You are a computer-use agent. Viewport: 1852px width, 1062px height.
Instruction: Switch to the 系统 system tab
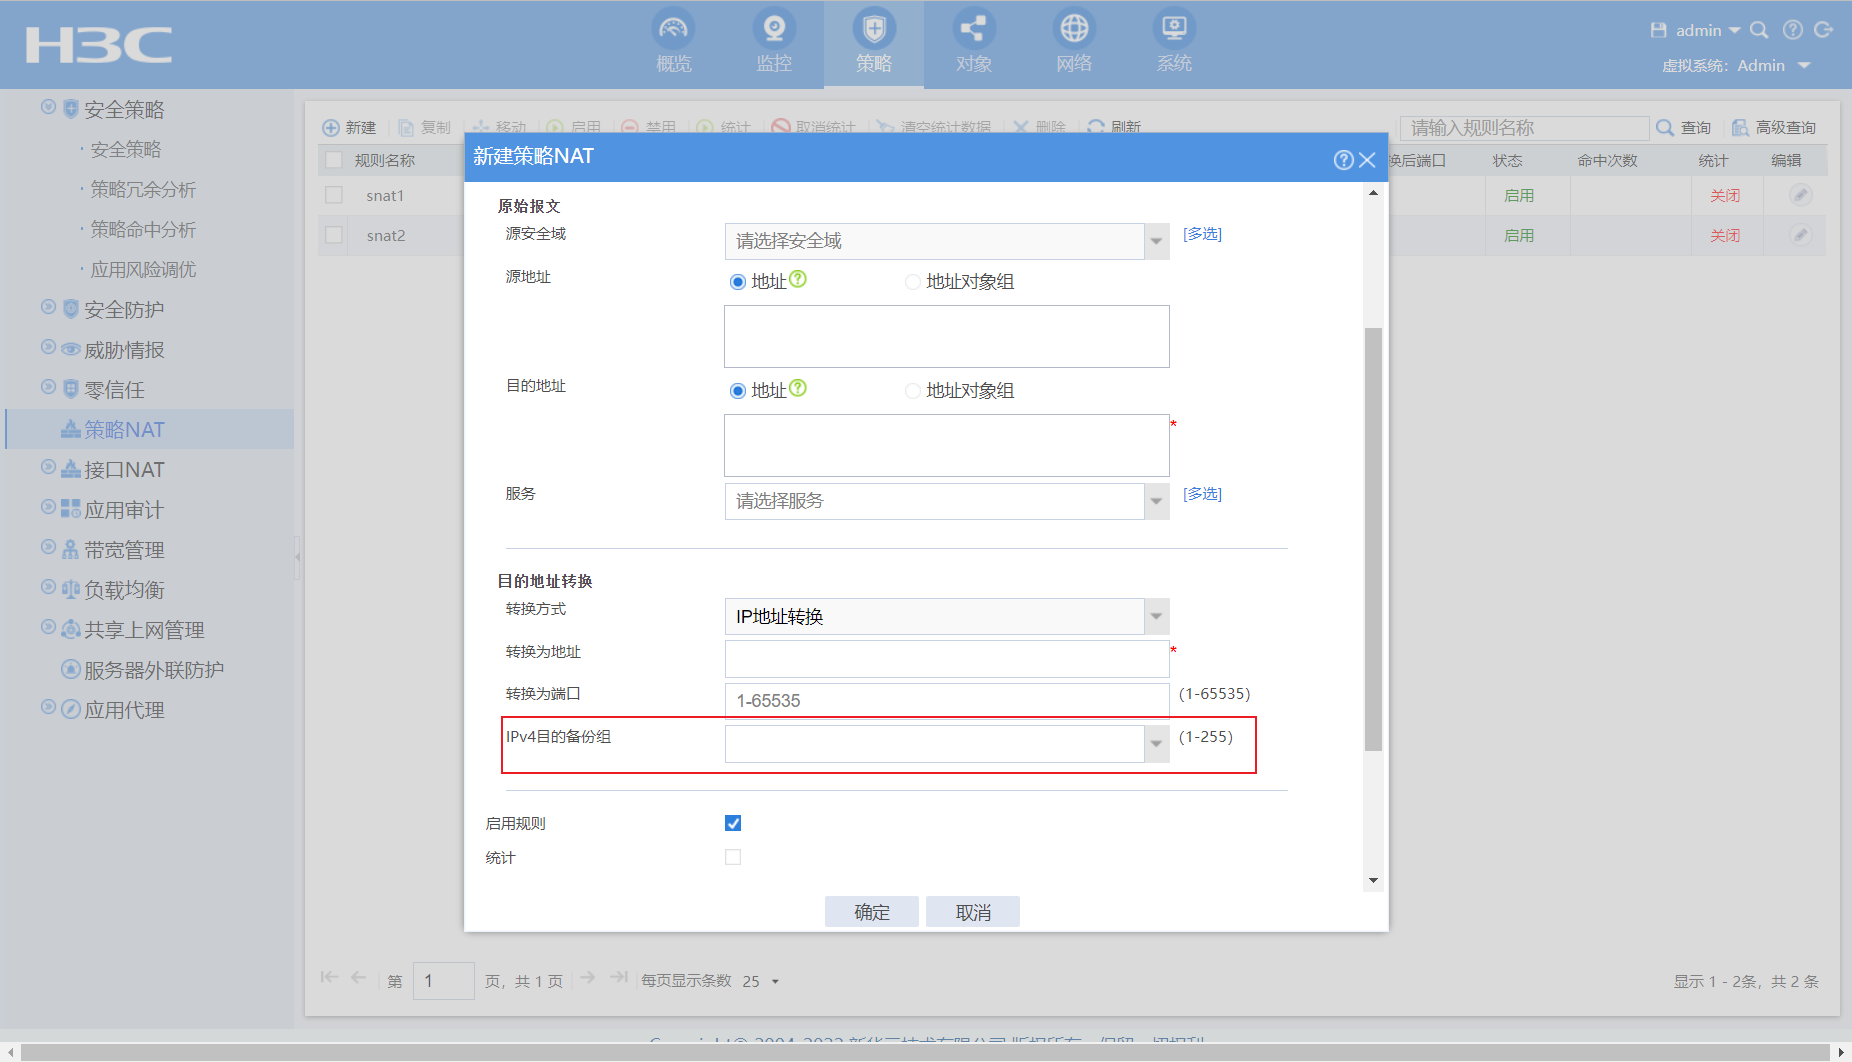click(1174, 43)
